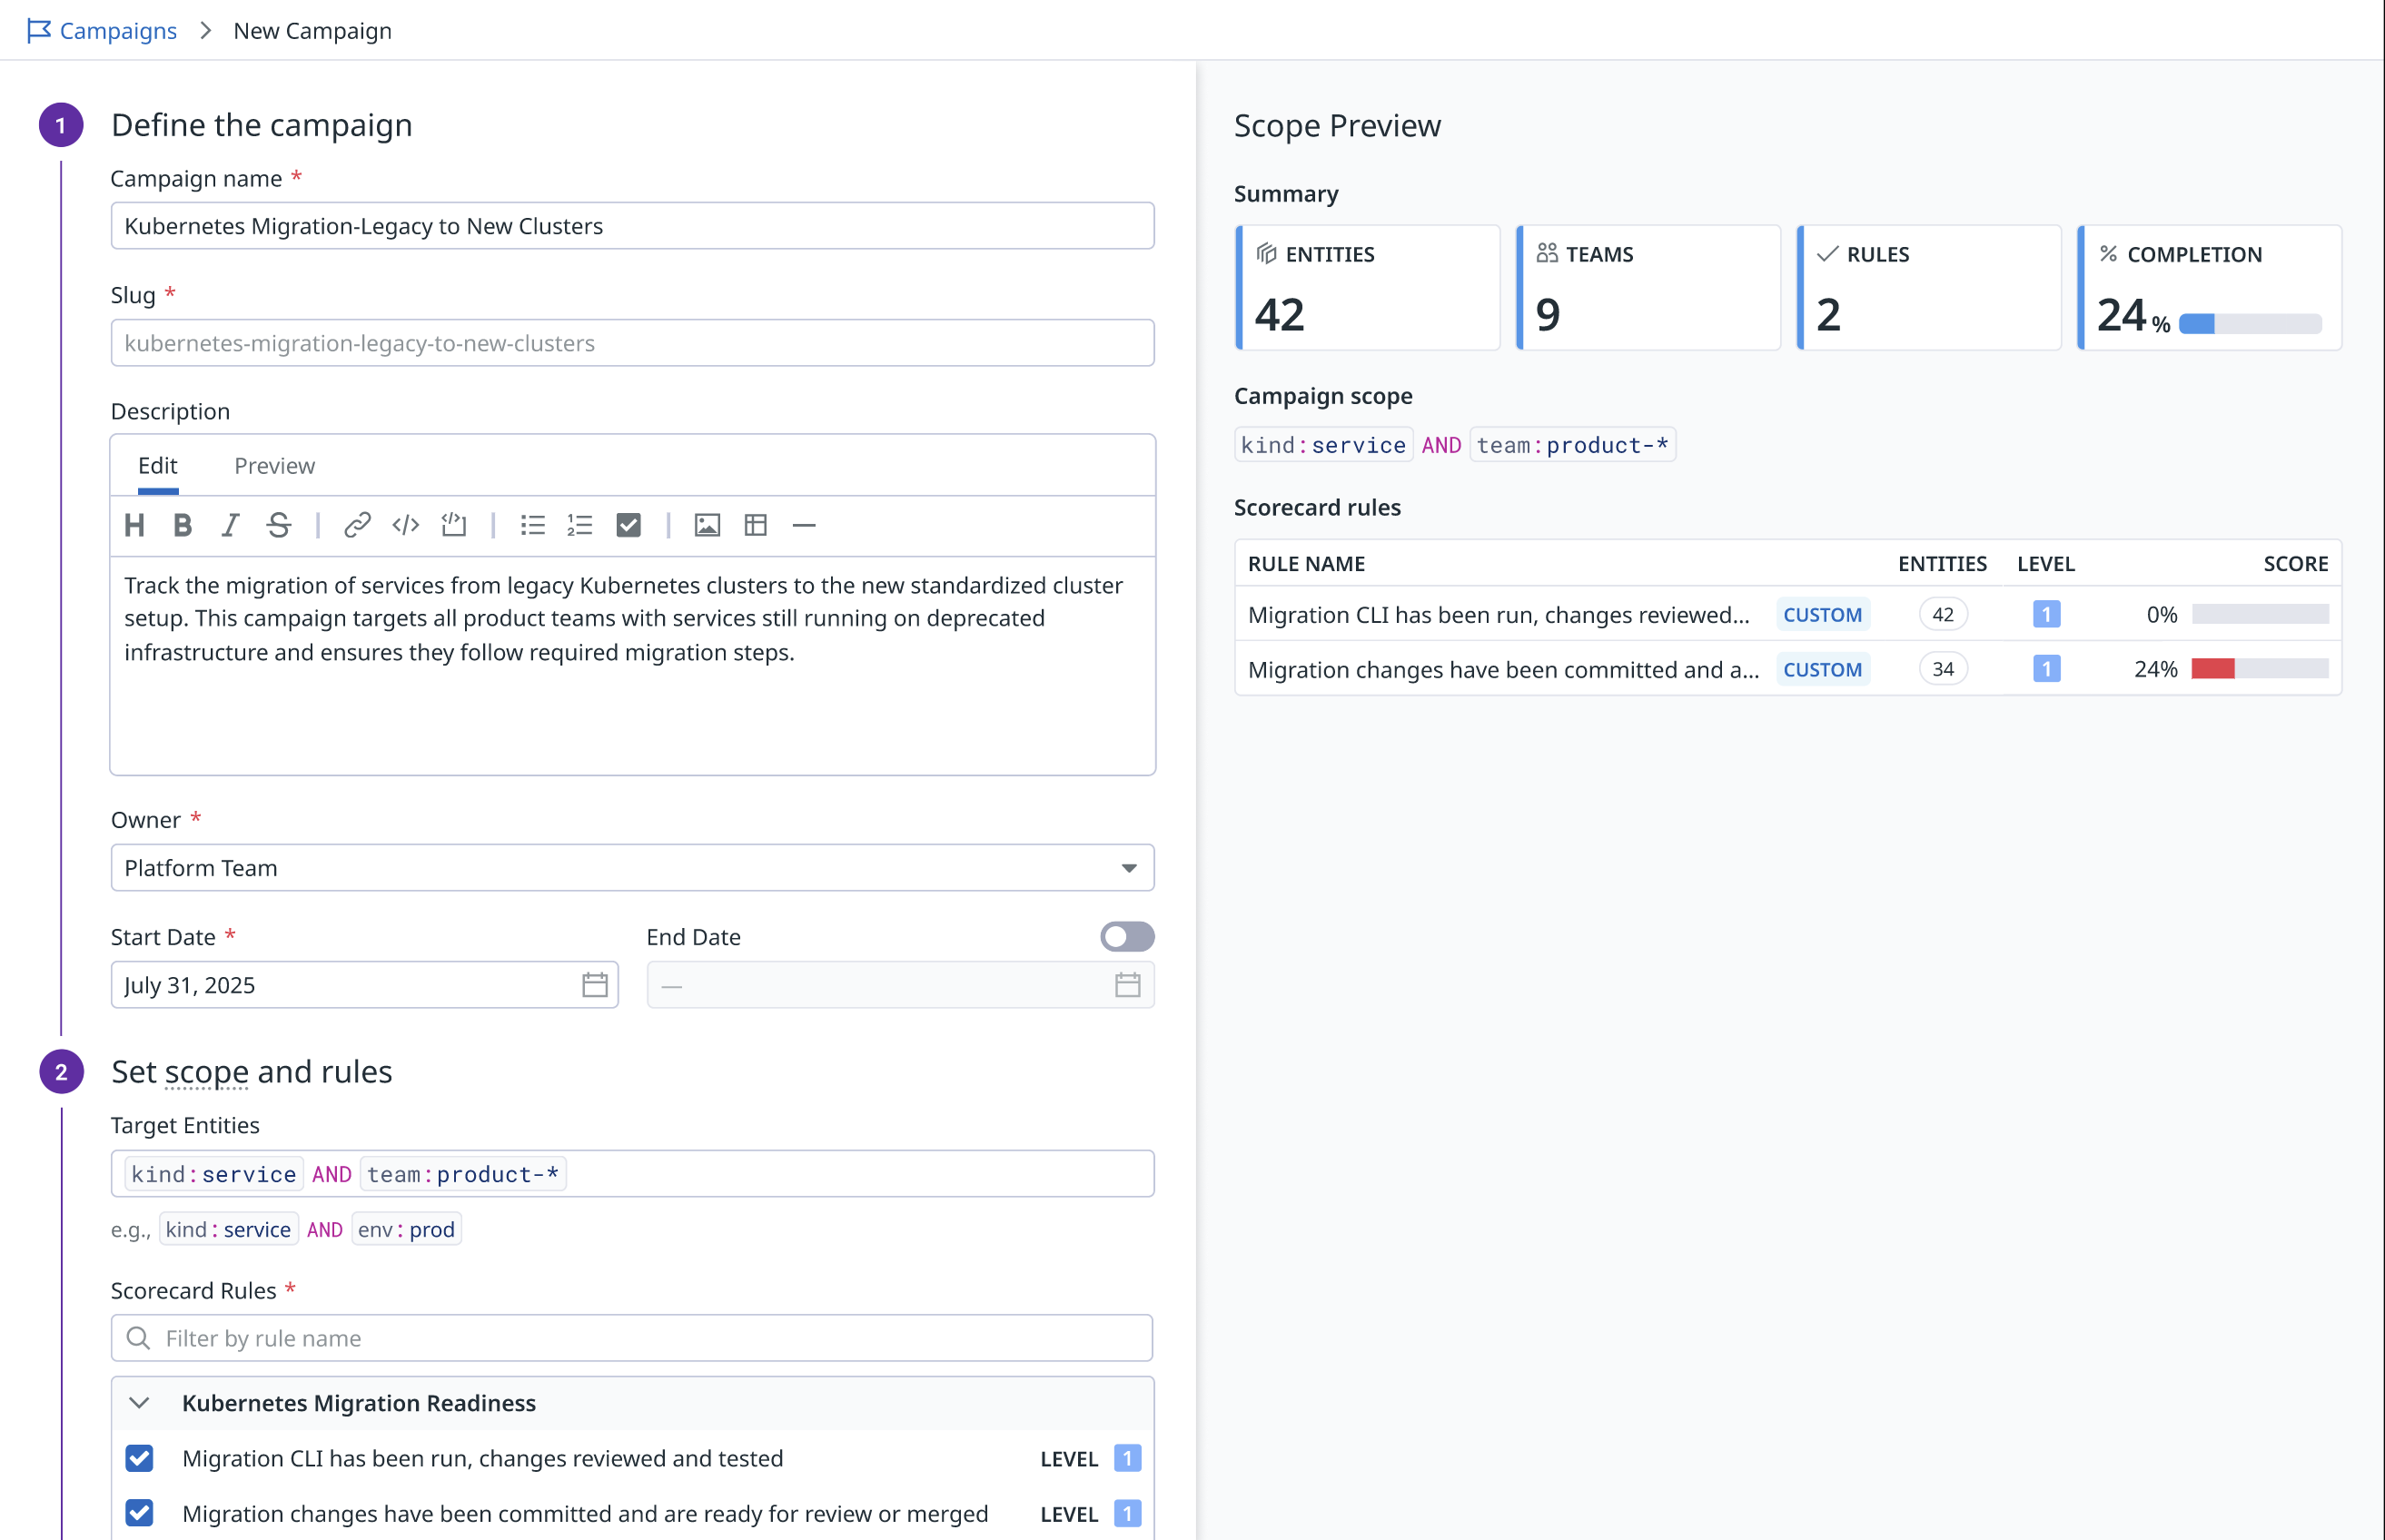Screen dimensions: 2385x1540
Task: Click the strikethrough icon
Action: [x=279, y=525]
